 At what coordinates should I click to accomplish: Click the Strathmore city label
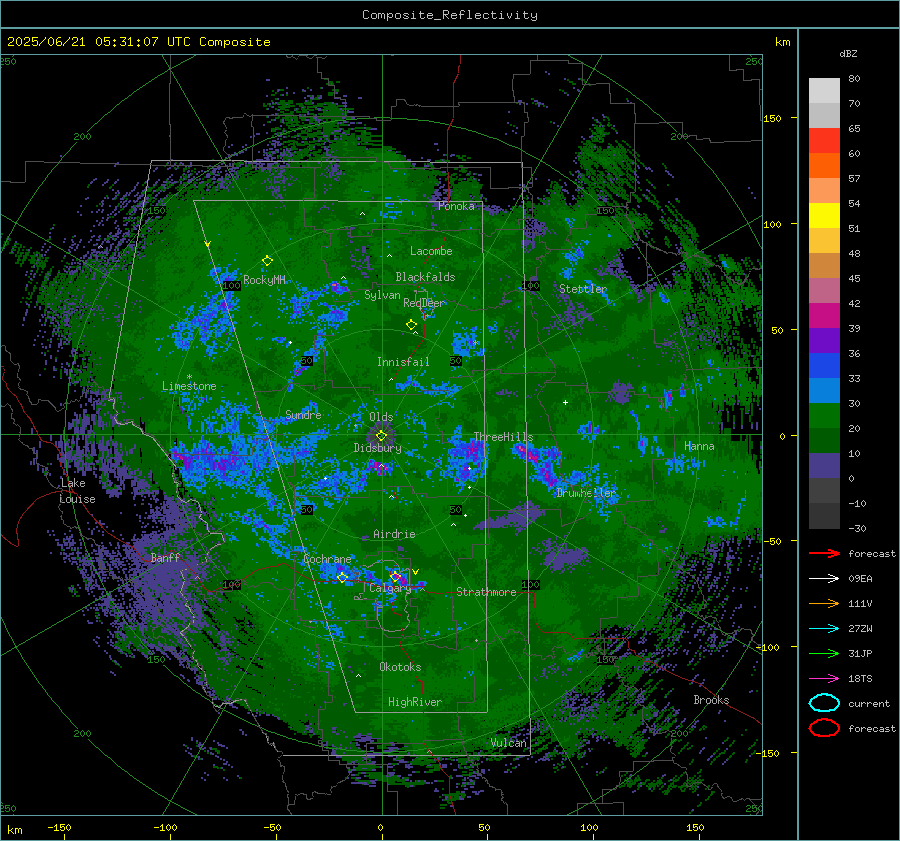486,592
